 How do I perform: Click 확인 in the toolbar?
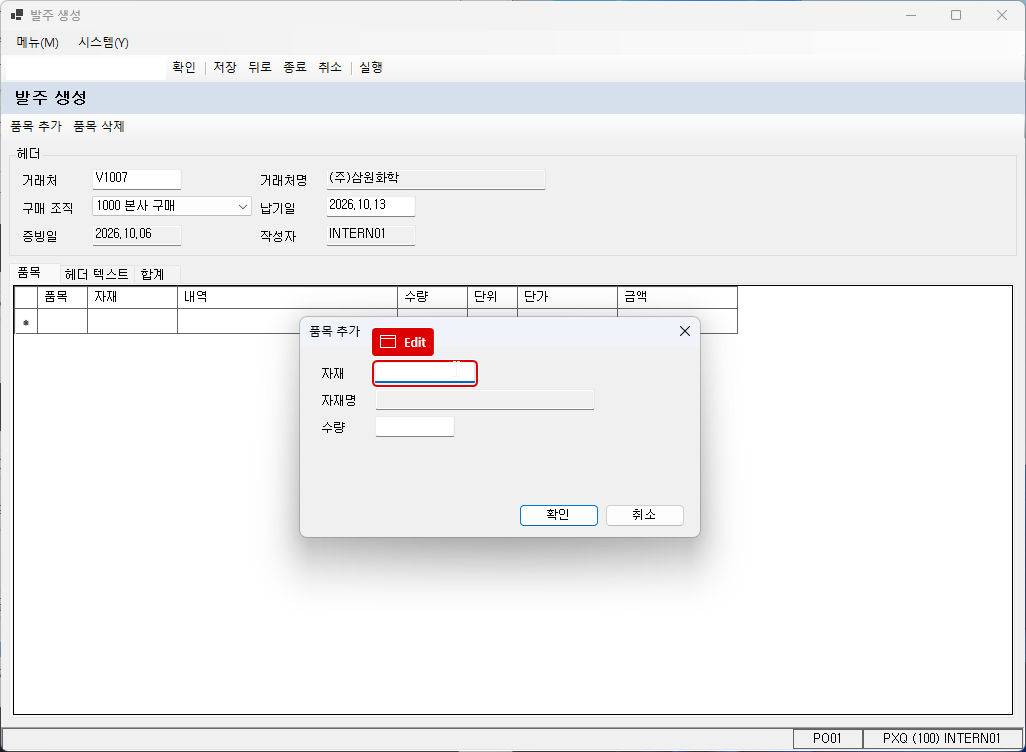point(184,67)
